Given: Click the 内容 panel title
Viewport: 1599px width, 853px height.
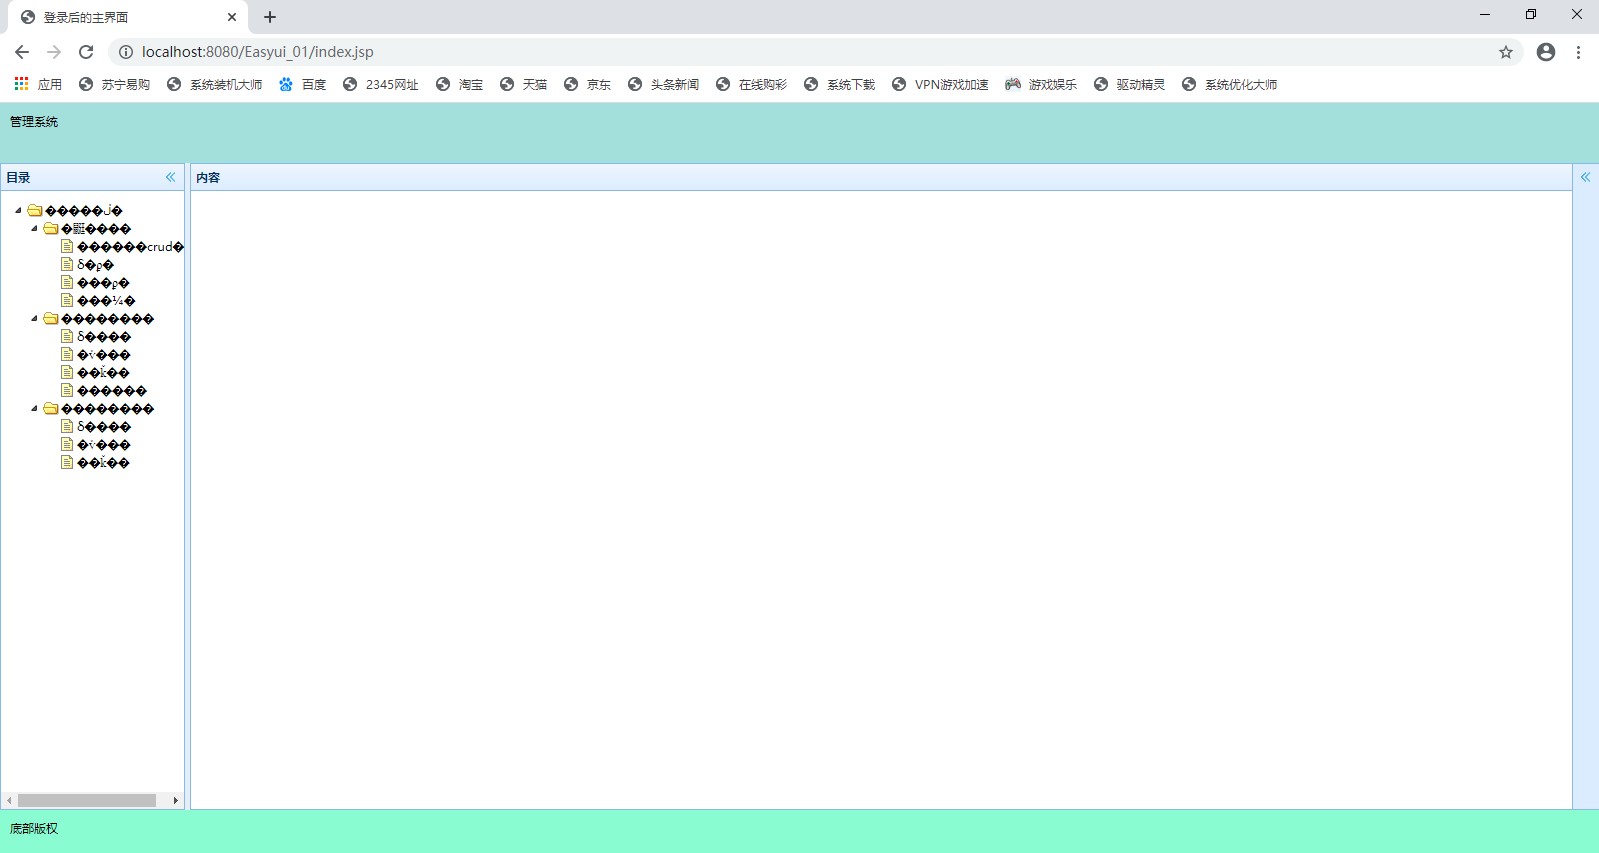Looking at the screenshot, I should pos(208,178).
